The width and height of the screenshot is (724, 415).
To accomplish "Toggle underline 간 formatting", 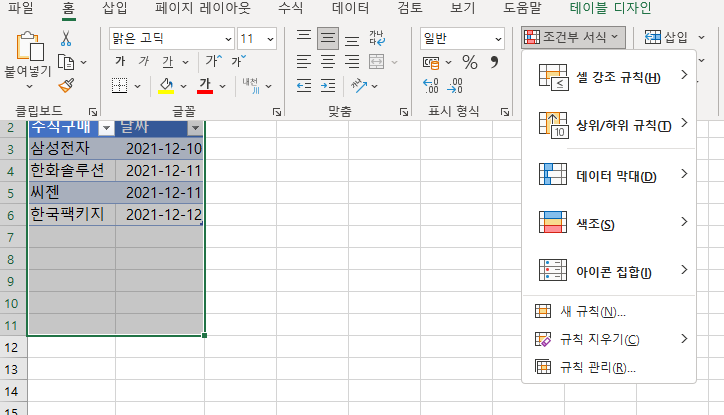I will pyautogui.click(x=168, y=61).
